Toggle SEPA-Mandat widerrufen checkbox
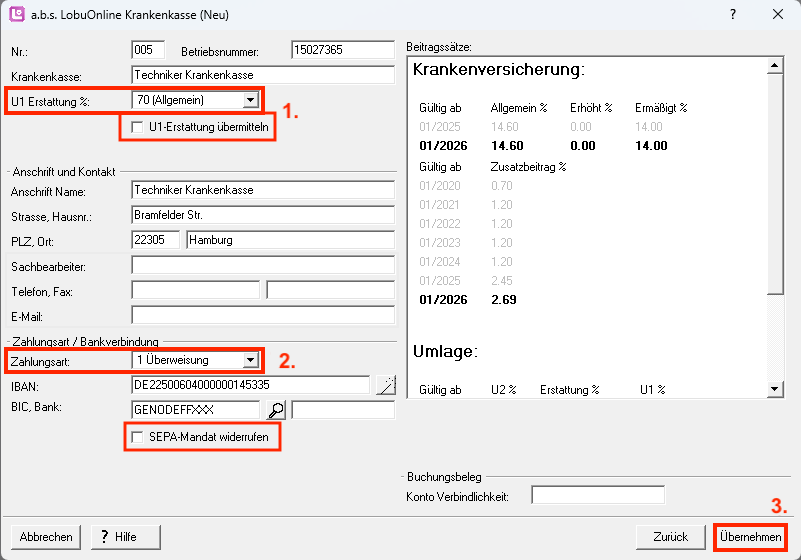This screenshot has height=560, width=801. click(x=137, y=437)
